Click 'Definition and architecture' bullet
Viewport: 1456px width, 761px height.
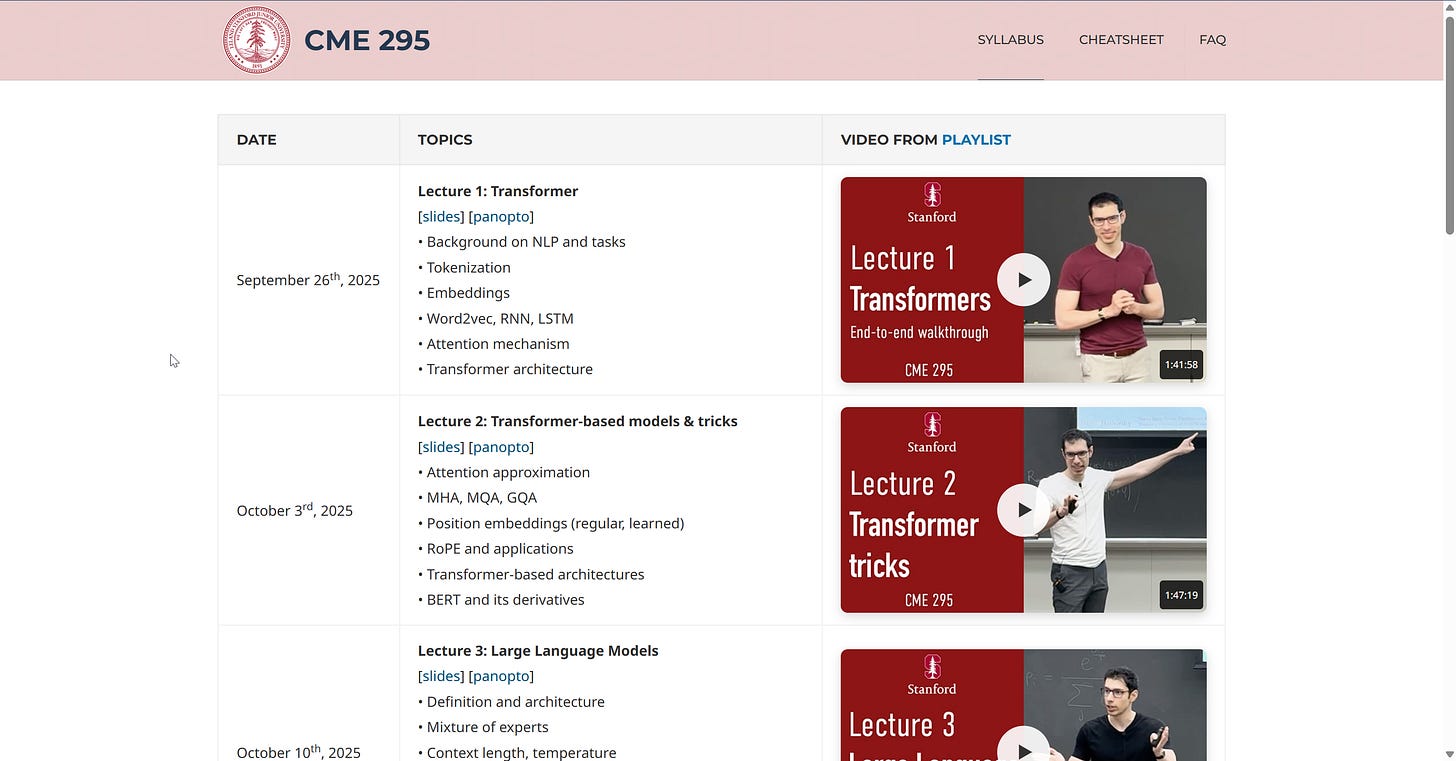[511, 702]
